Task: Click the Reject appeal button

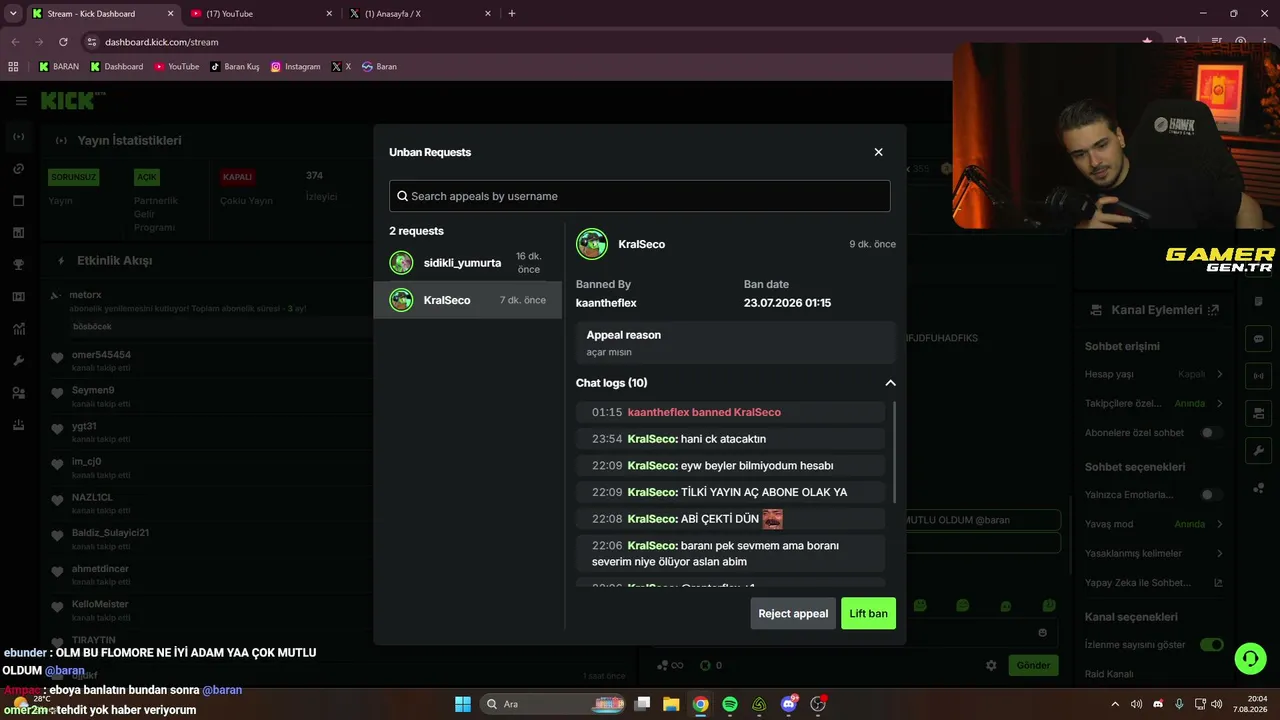Action: [793, 613]
